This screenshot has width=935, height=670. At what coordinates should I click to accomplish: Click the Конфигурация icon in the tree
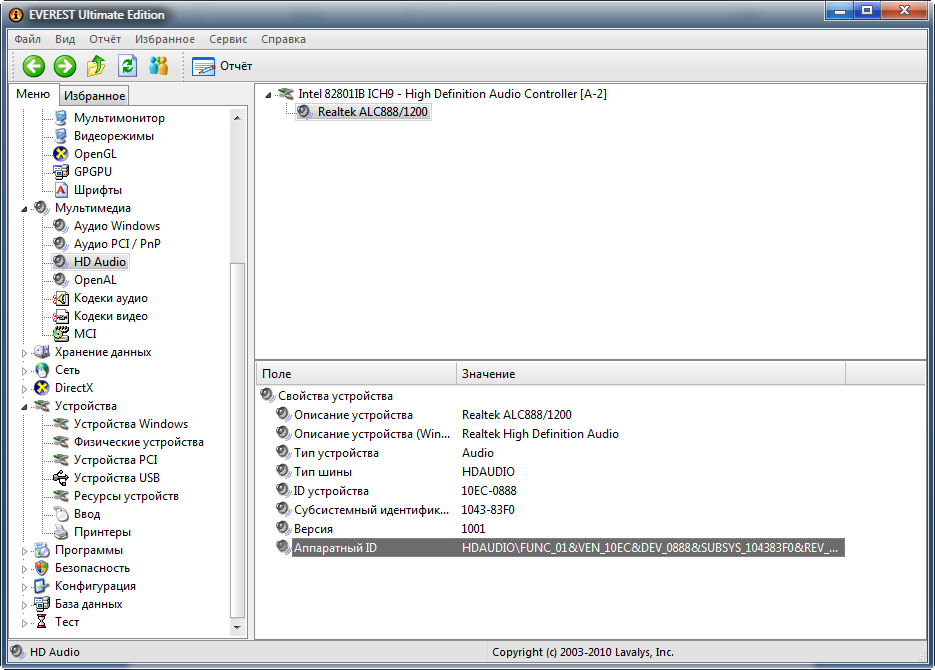pyautogui.click(x=42, y=586)
